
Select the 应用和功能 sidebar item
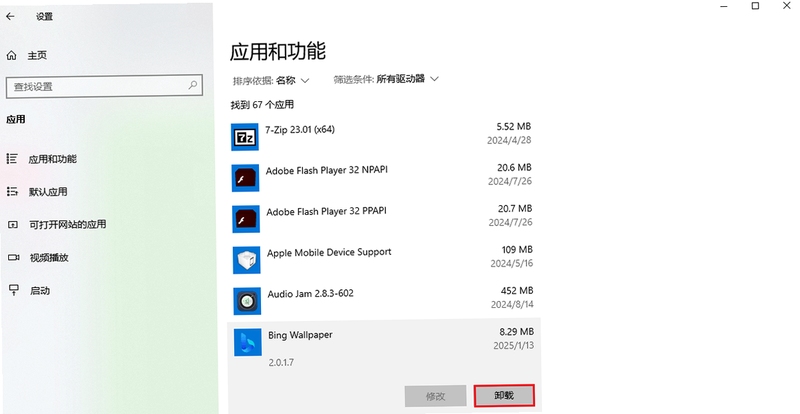click(x=52, y=159)
